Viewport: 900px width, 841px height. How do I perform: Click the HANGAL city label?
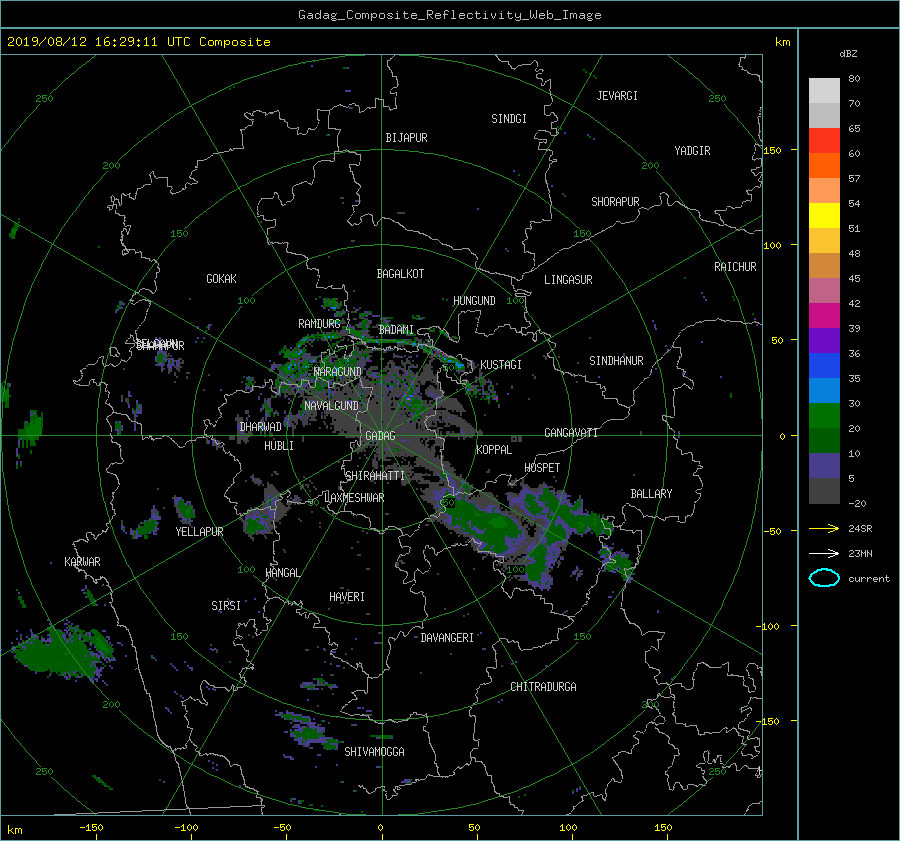[282, 573]
